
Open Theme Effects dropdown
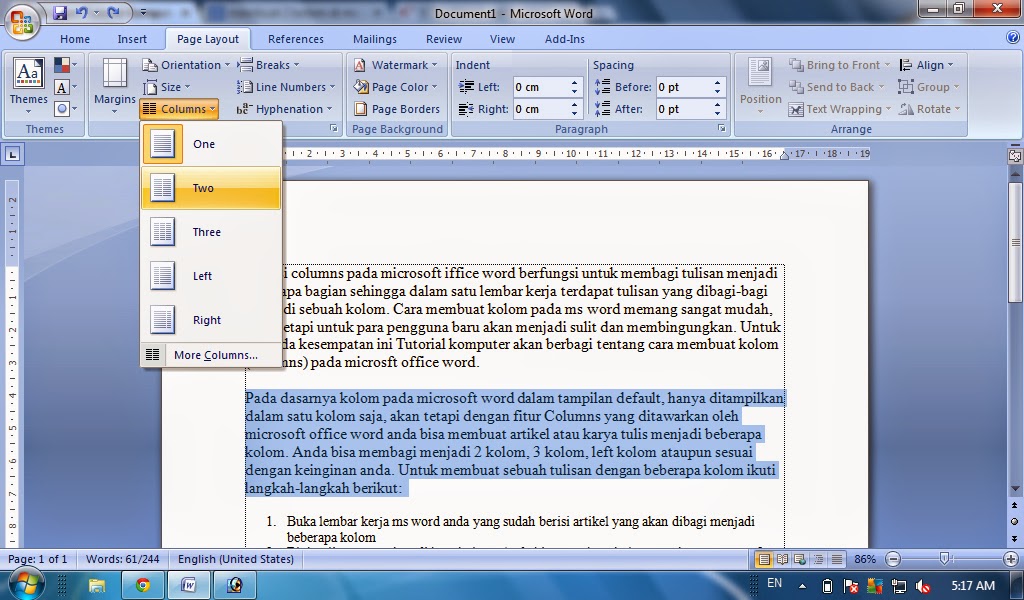coord(65,109)
